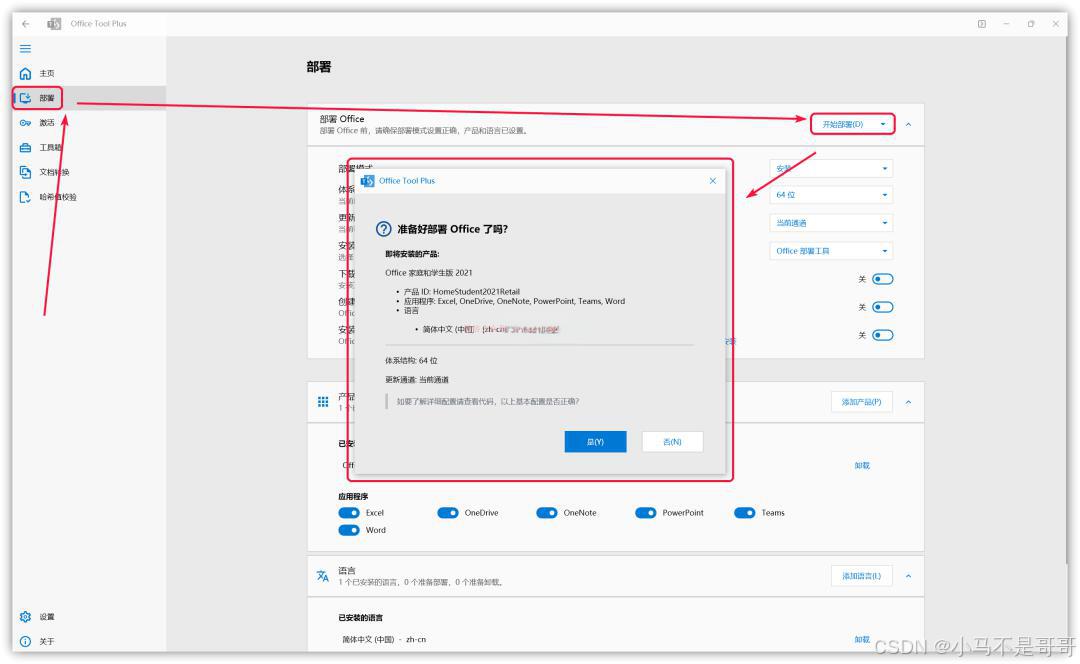Click text 体系结构: 64 位 in dialog
The height and width of the screenshot is (664, 1080).
pyautogui.click(x=411, y=360)
